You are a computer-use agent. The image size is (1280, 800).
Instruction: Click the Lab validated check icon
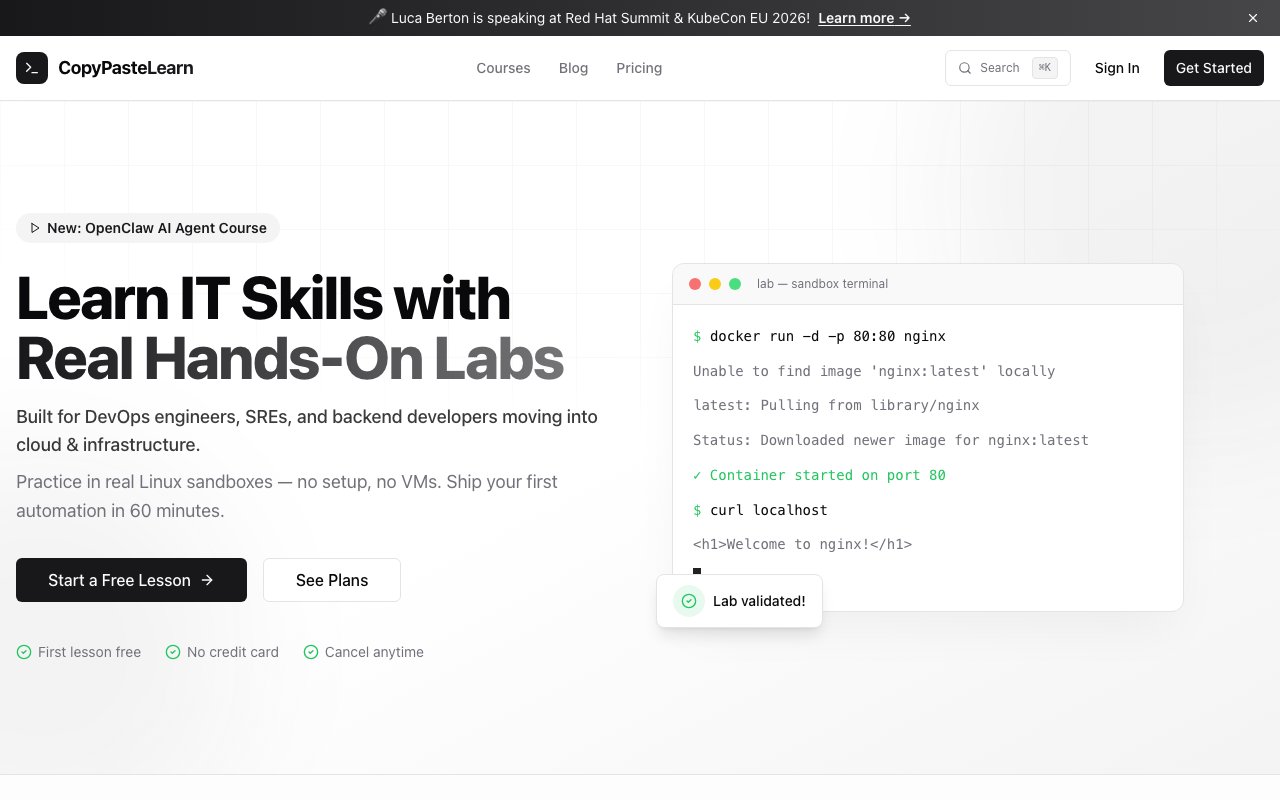688,601
